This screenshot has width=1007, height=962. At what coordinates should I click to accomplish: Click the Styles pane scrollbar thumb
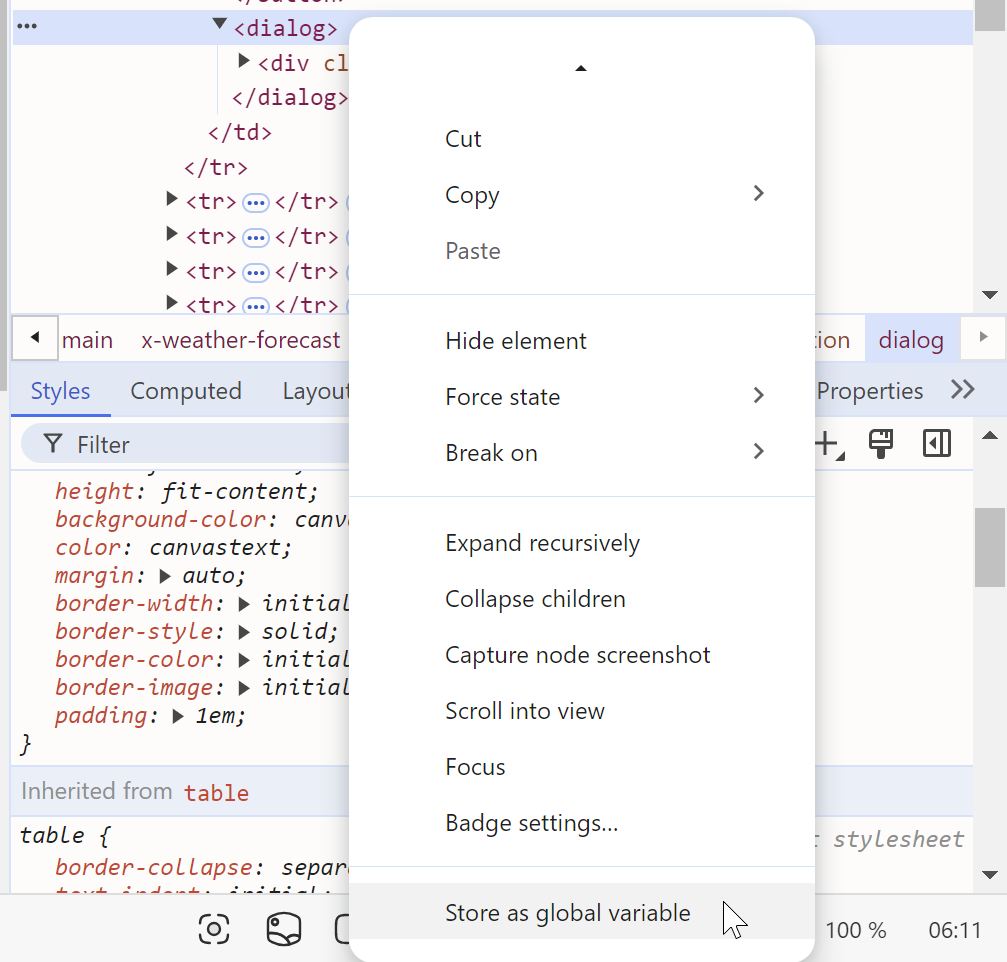coord(990,547)
